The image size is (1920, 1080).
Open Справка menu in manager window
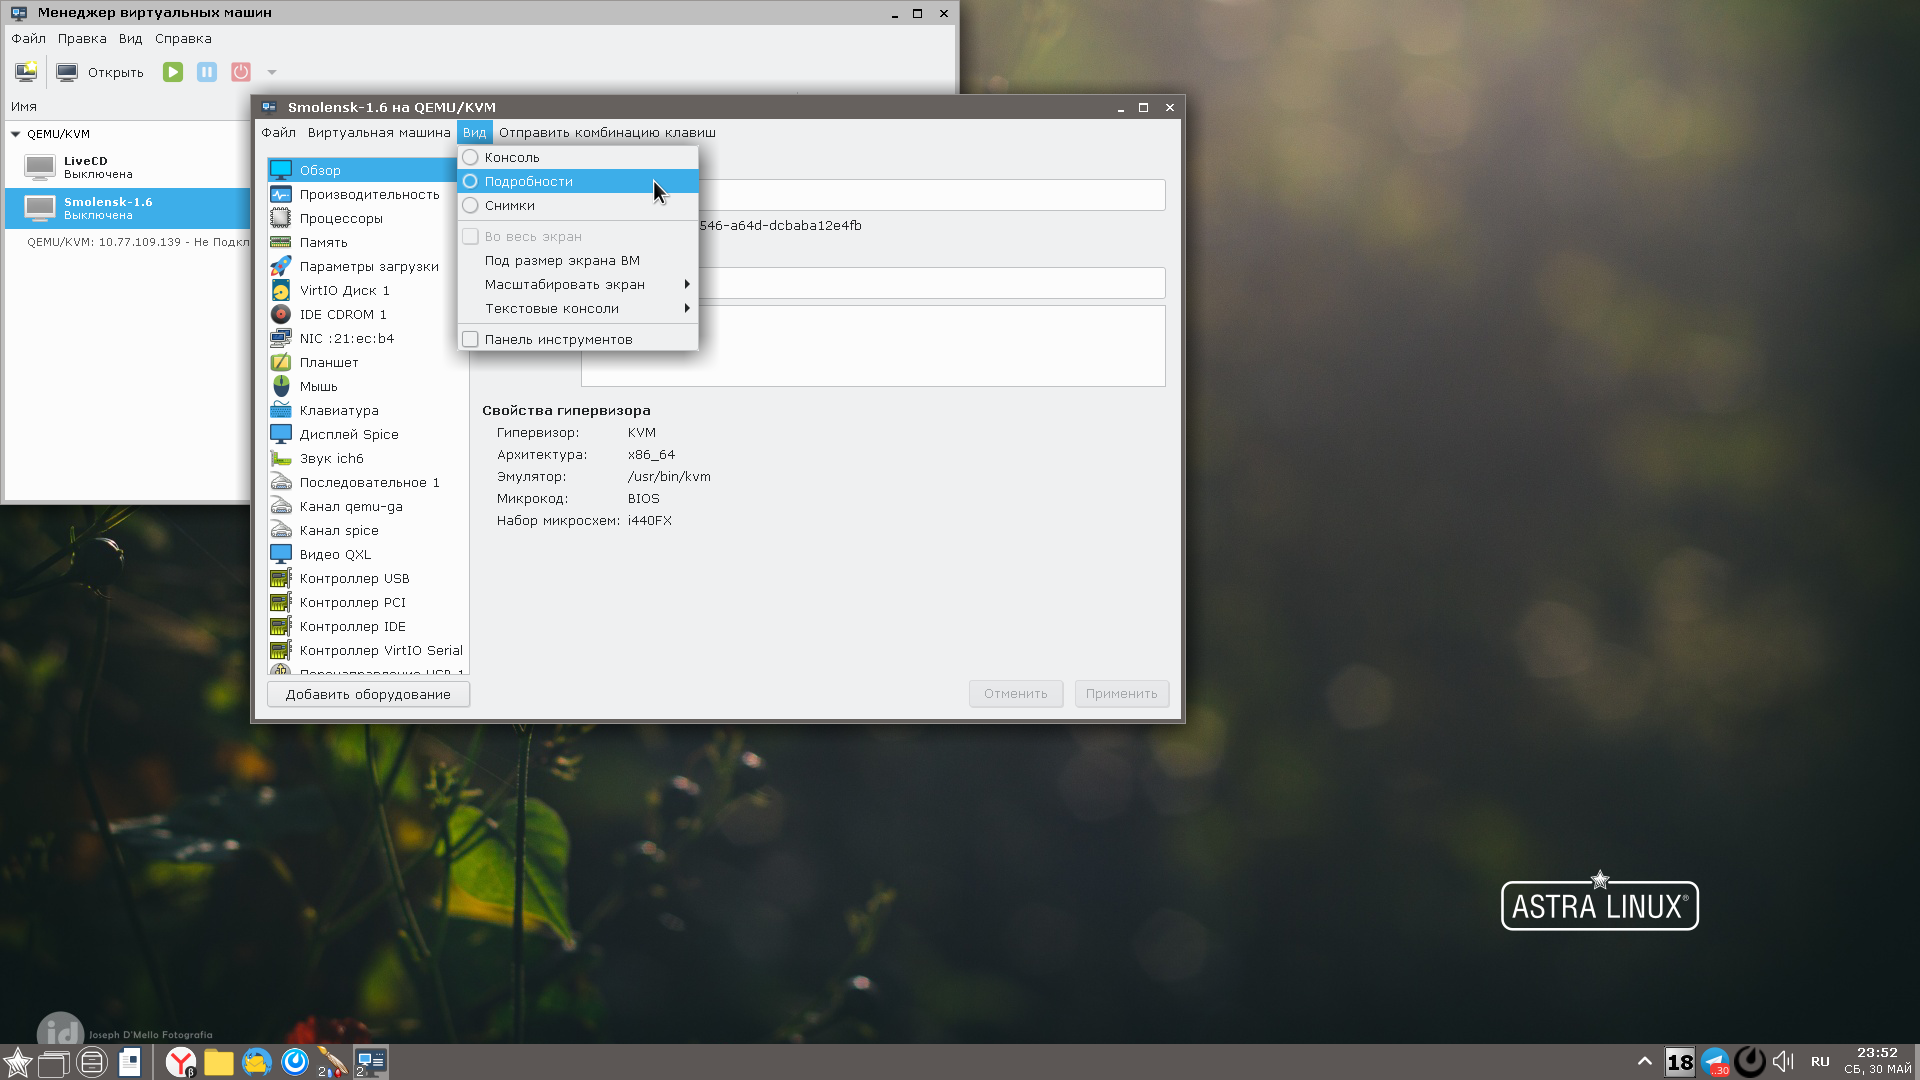pyautogui.click(x=183, y=38)
